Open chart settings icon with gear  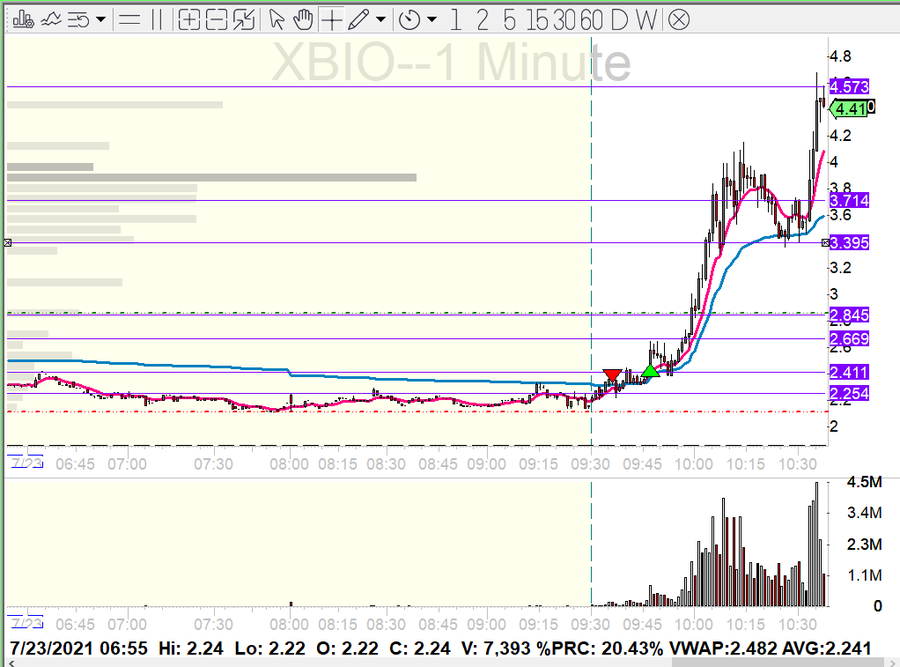pos(23,20)
